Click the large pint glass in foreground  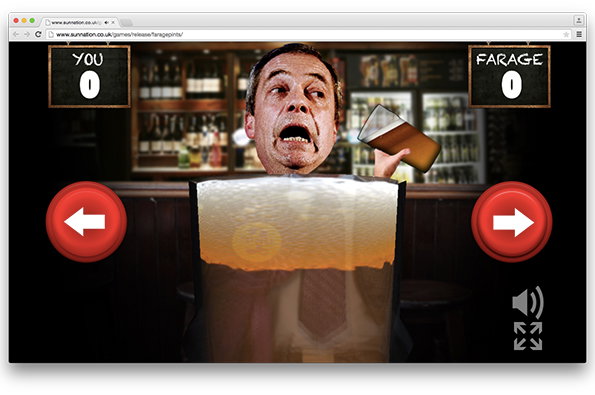click(298, 269)
